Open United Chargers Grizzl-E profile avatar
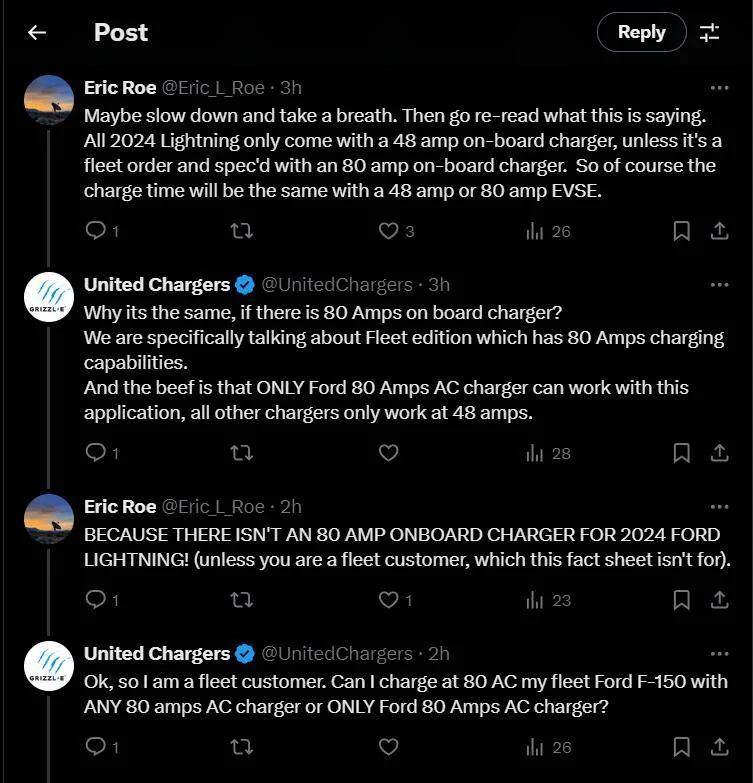The width and height of the screenshot is (753, 783). pos(49,297)
